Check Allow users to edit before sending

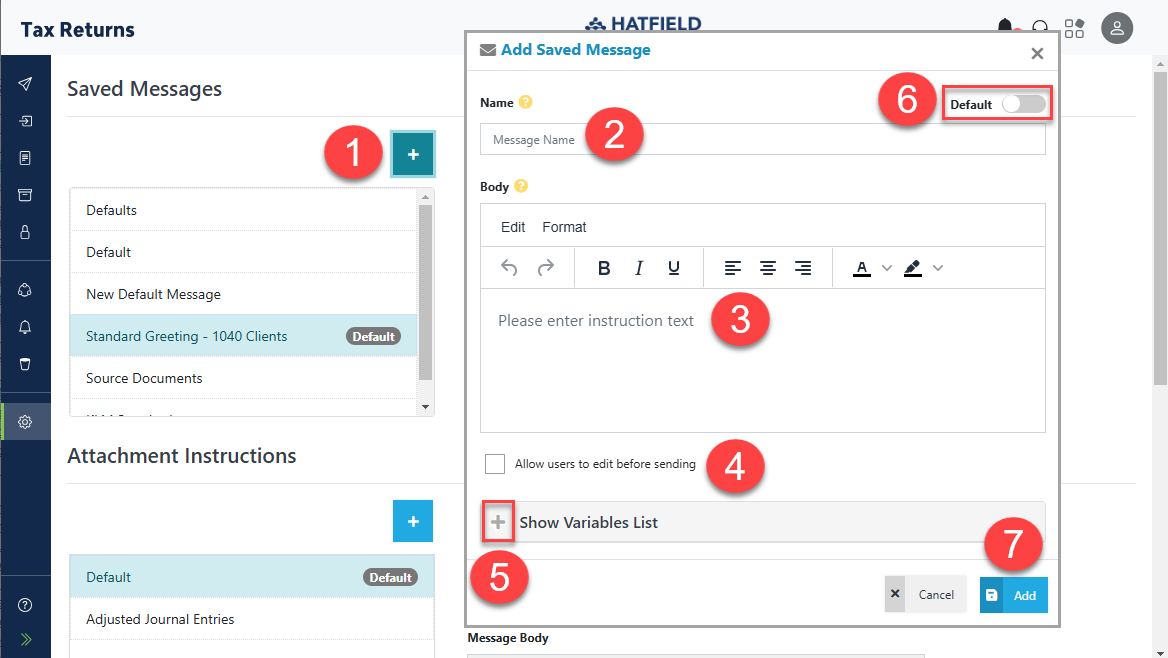[x=494, y=464]
